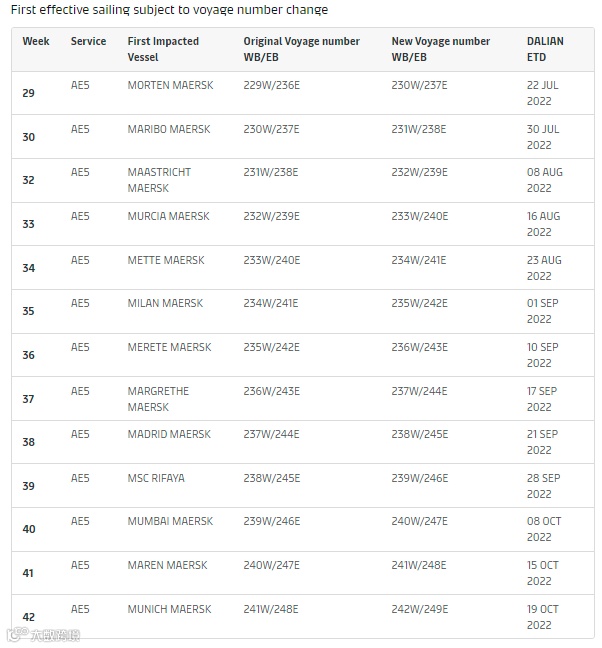The height and width of the screenshot is (648, 602).
Task: Click the MURCIA MAERSK vessel name
Action: pyautogui.click(x=168, y=216)
